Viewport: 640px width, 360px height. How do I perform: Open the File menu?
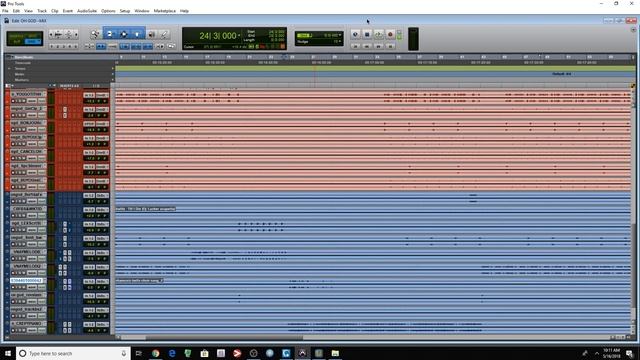5,11
